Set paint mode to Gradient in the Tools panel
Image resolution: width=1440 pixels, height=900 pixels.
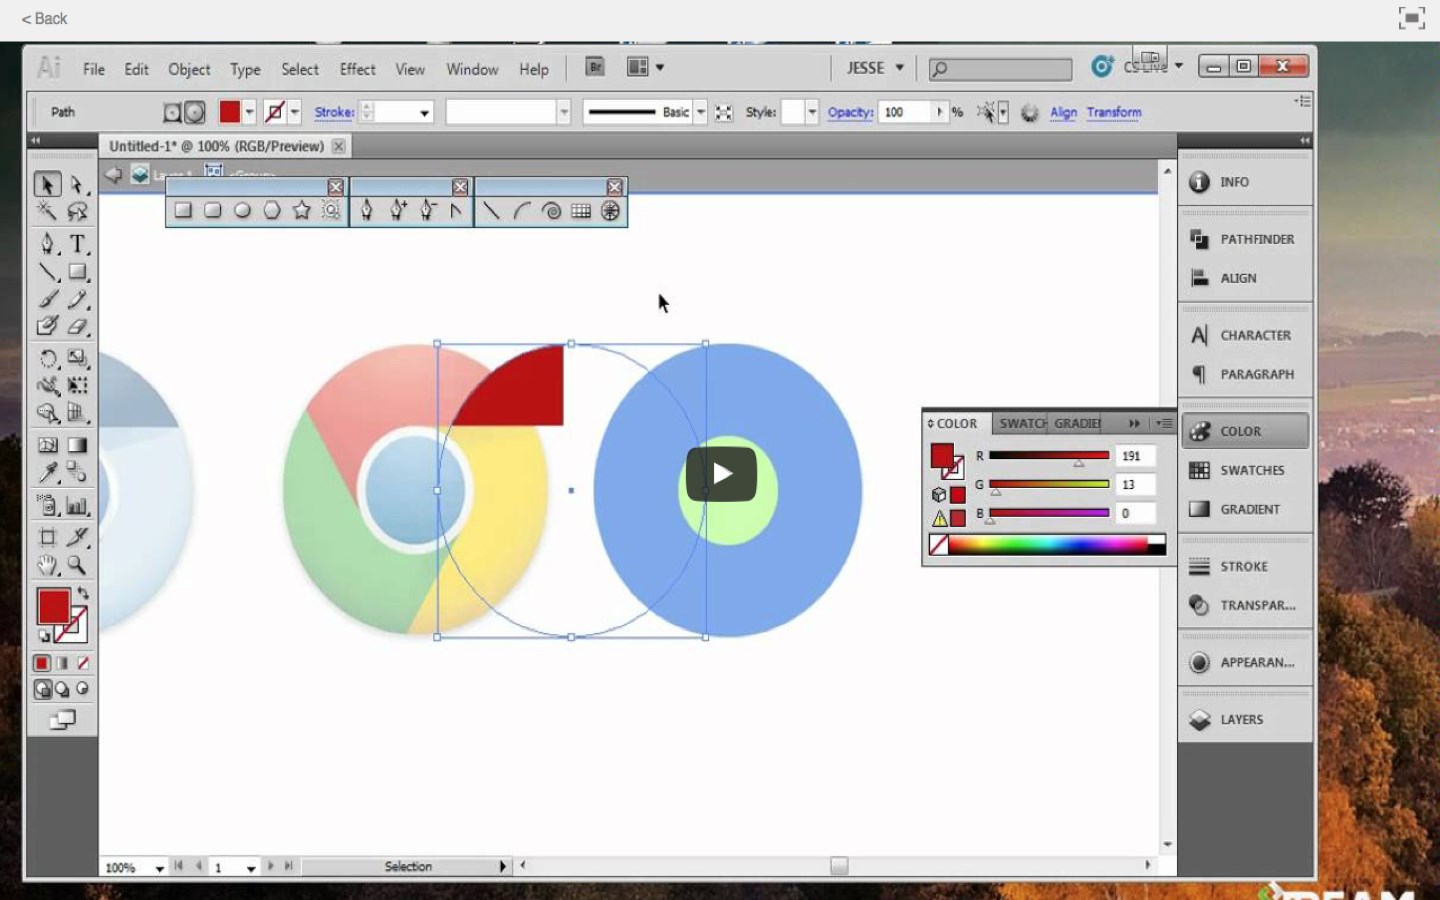pos(62,663)
